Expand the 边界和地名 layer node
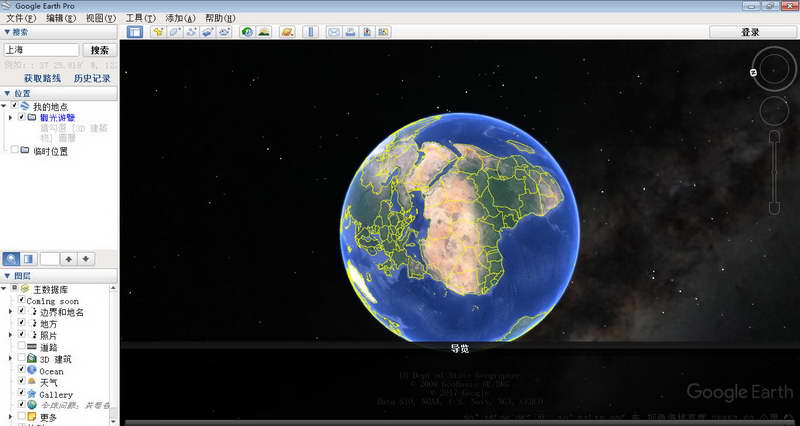The image size is (800, 426). click(10, 312)
